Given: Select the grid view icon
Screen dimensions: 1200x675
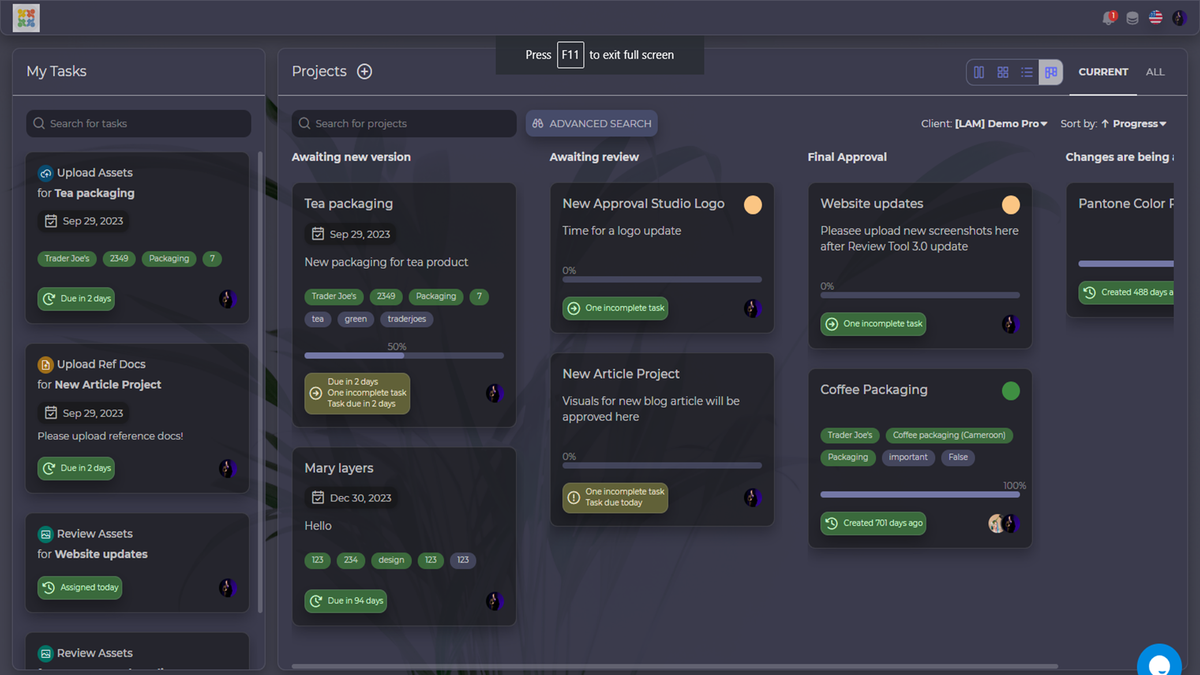Looking at the screenshot, I should click(x=1002, y=72).
